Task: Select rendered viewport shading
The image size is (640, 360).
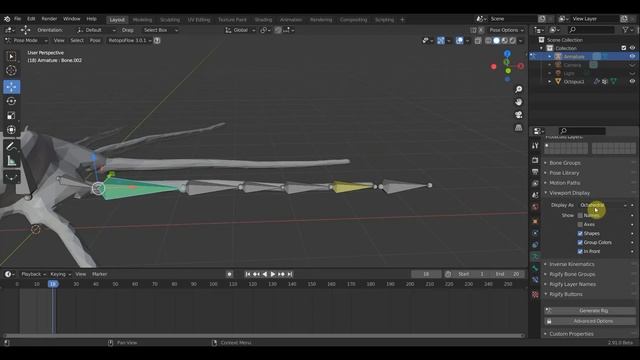Action: 513,40
